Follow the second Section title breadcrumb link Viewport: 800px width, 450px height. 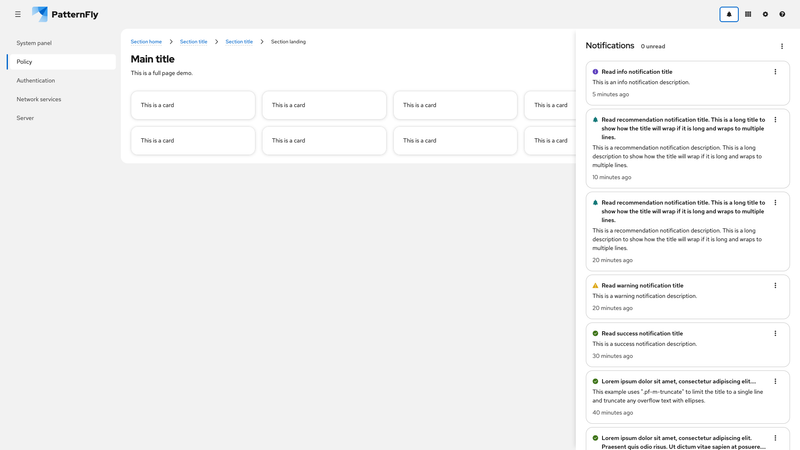[x=239, y=42]
